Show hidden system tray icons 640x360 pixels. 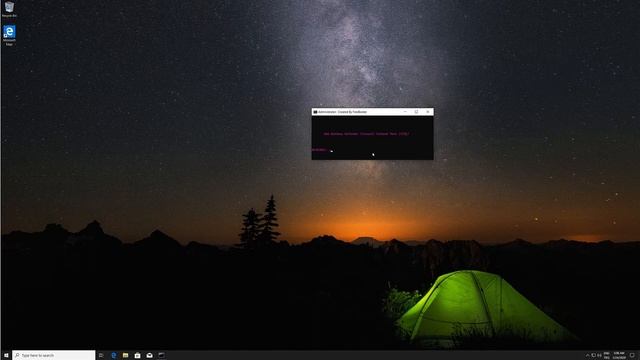587,356
